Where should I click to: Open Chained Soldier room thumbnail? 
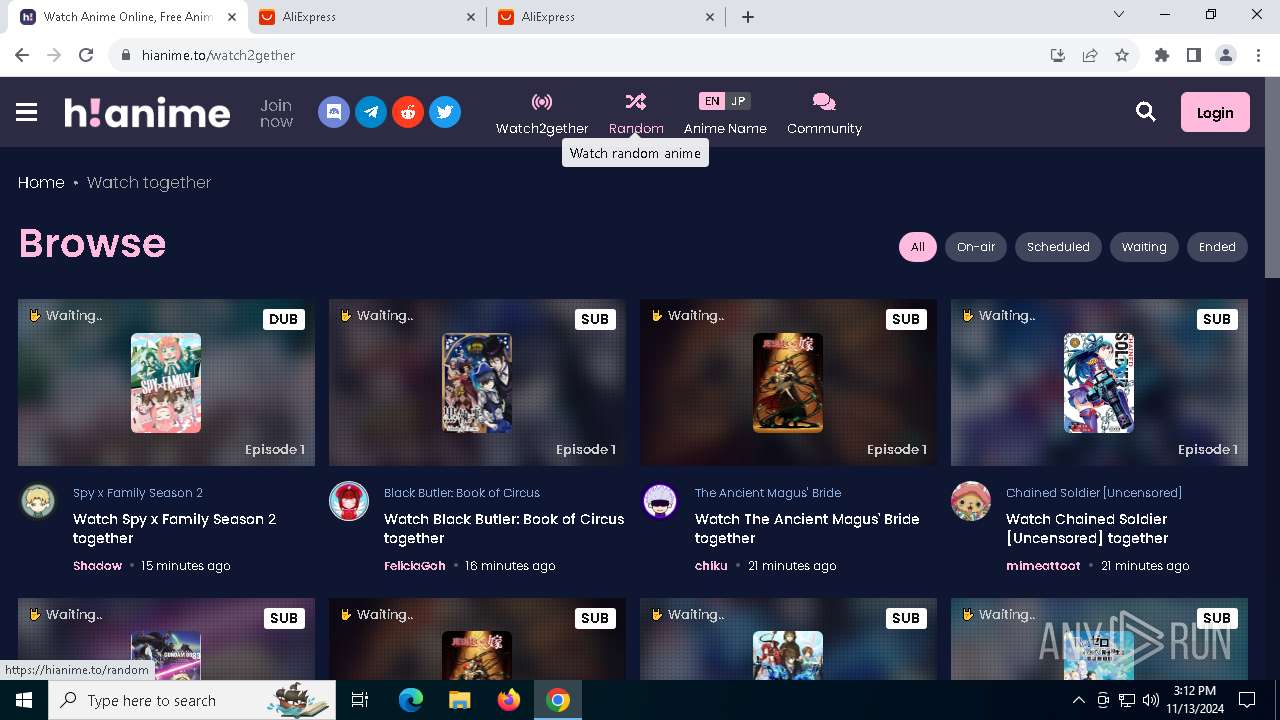tap(1099, 382)
